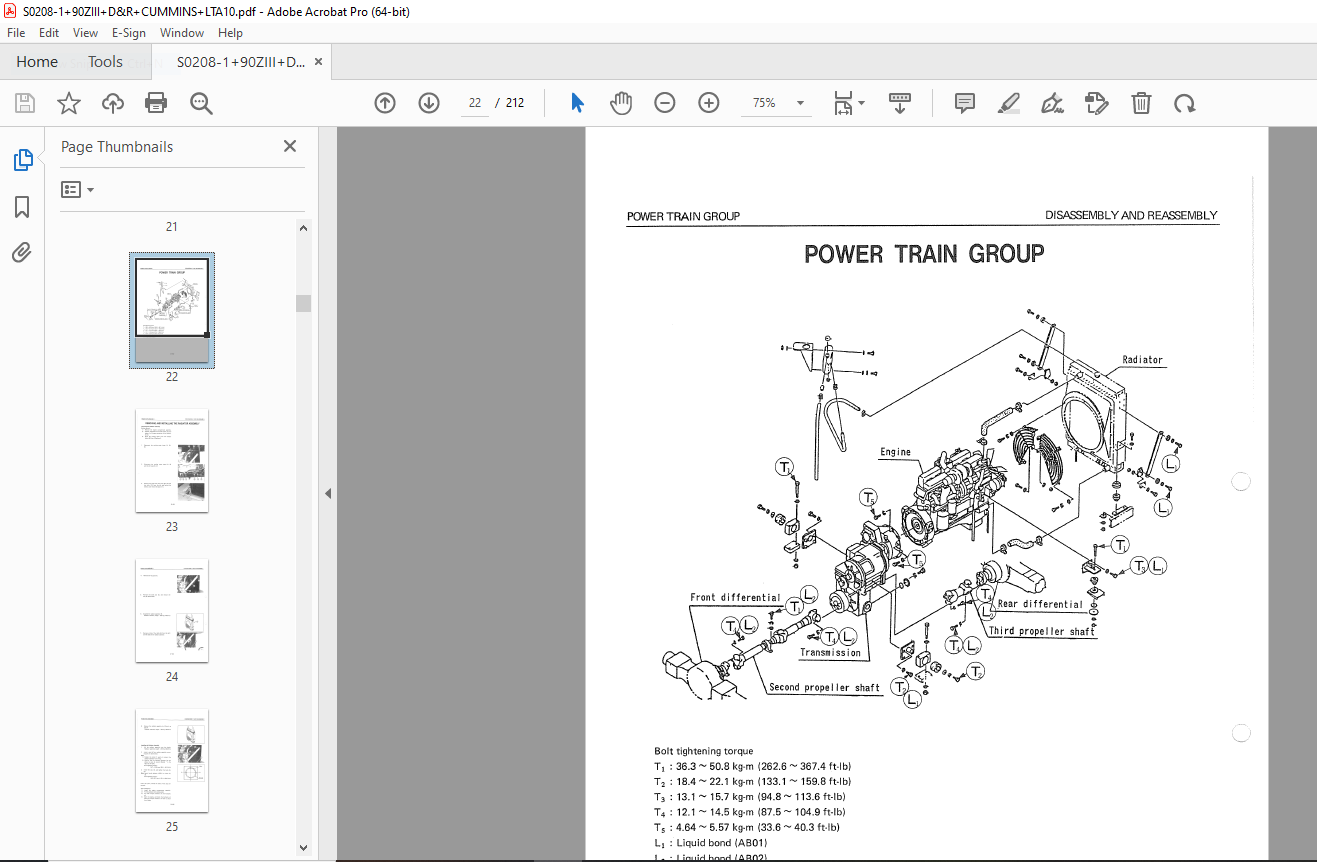Viewport: 1317px width, 862px height.
Task: Click the POWER TRAIN GROUP page heading
Action: 924,254
